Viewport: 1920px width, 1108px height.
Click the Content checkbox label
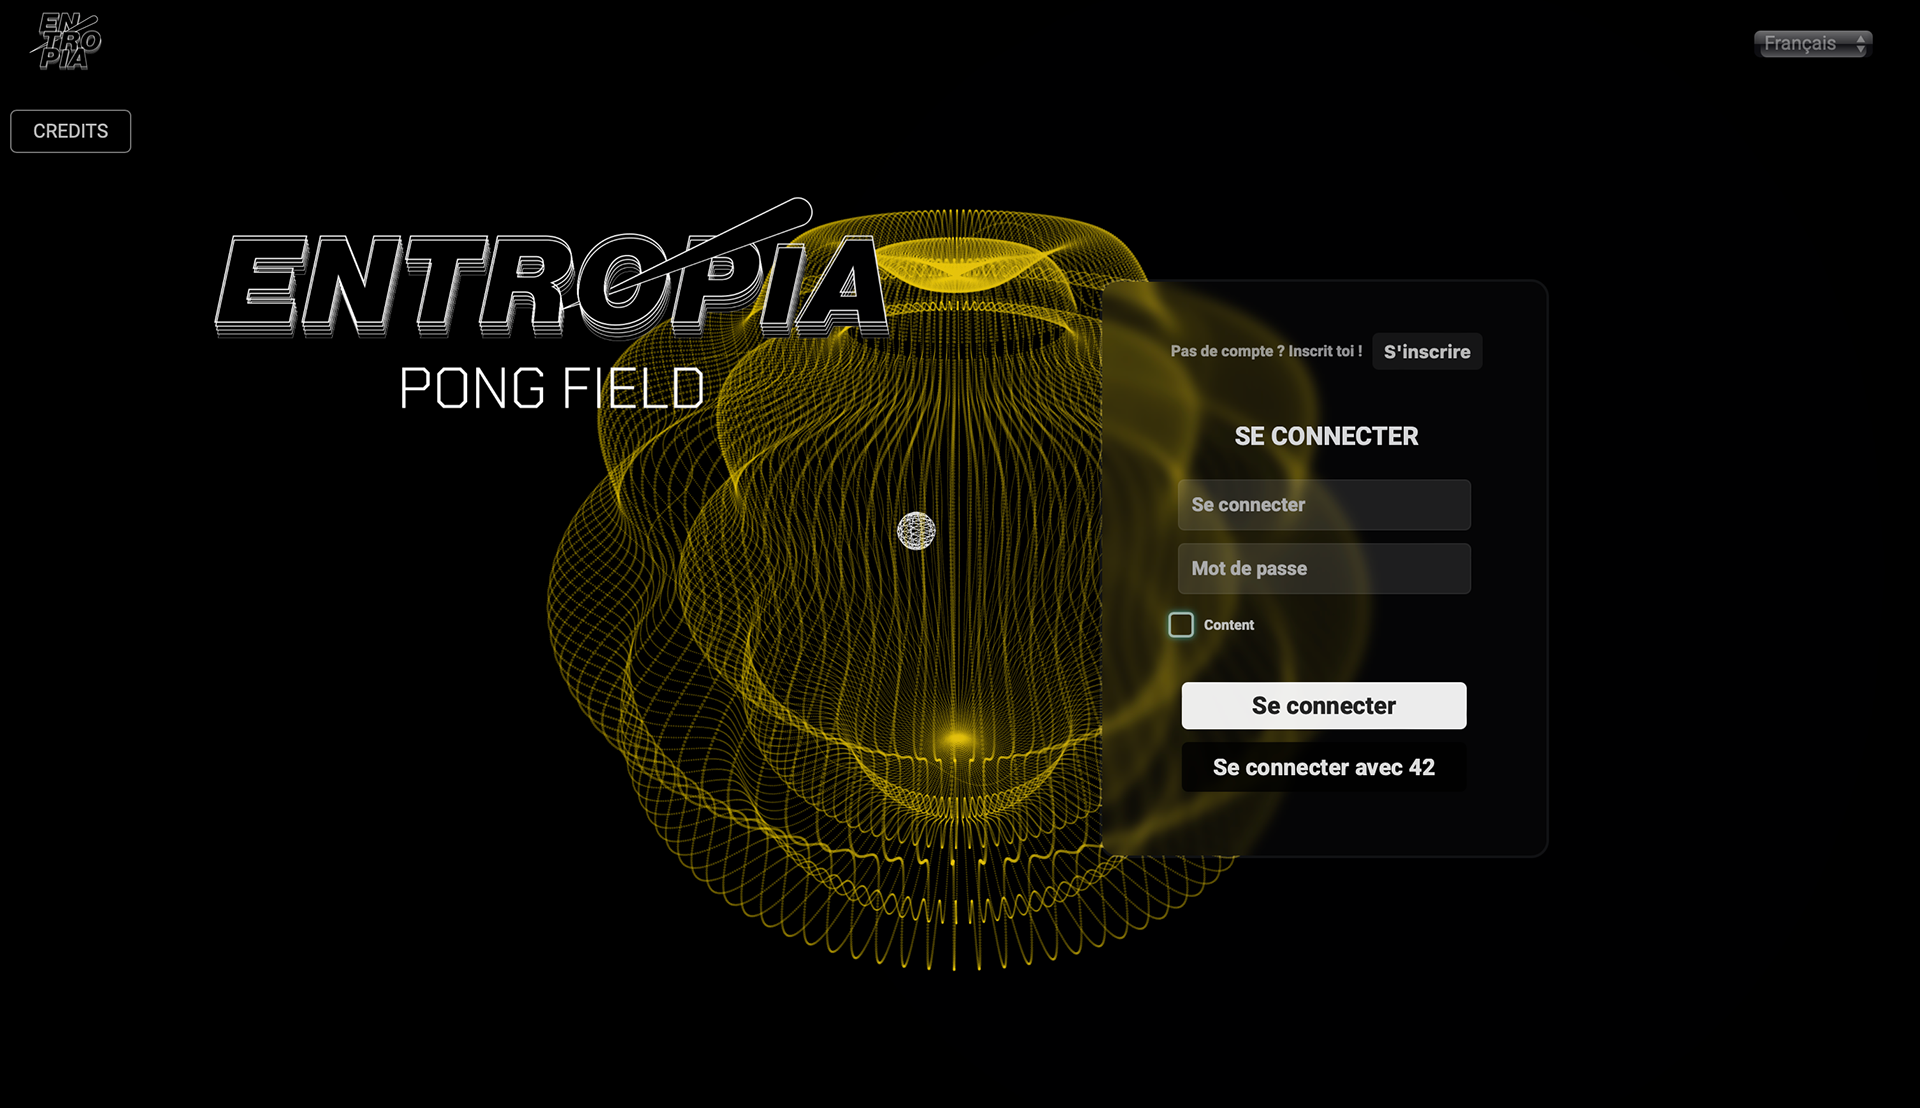[x=1228, y=625]
